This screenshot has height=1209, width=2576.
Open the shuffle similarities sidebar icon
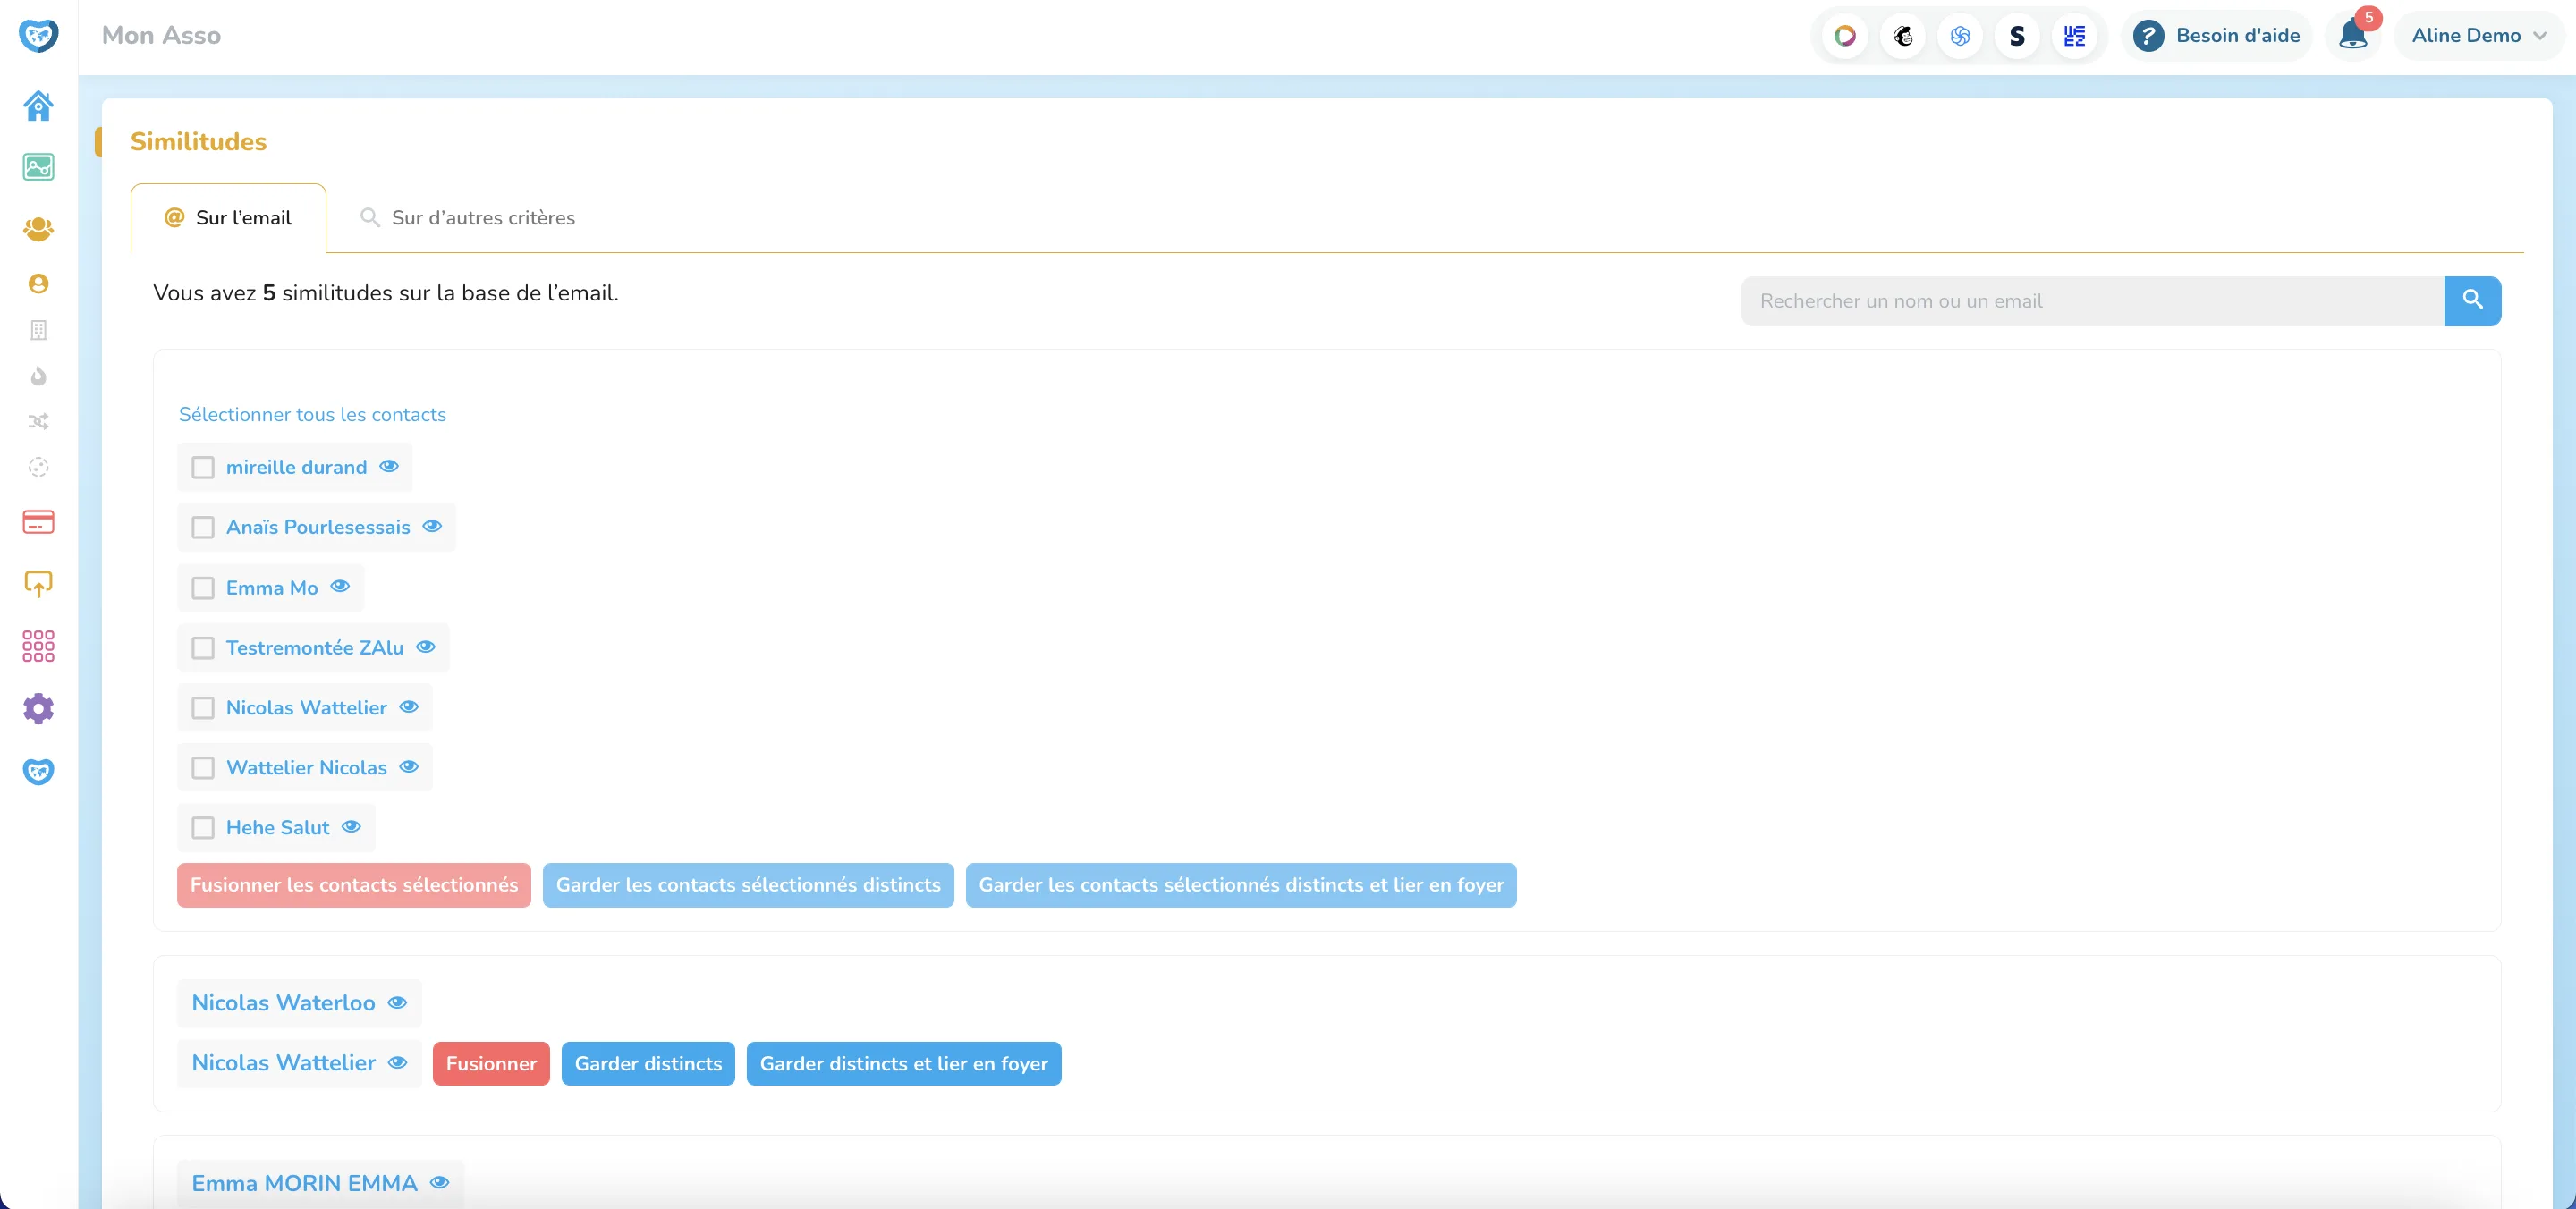pos(38,421)
